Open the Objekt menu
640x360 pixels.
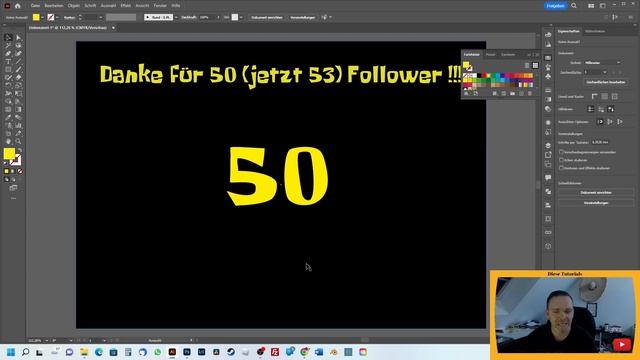pos(73,6)
